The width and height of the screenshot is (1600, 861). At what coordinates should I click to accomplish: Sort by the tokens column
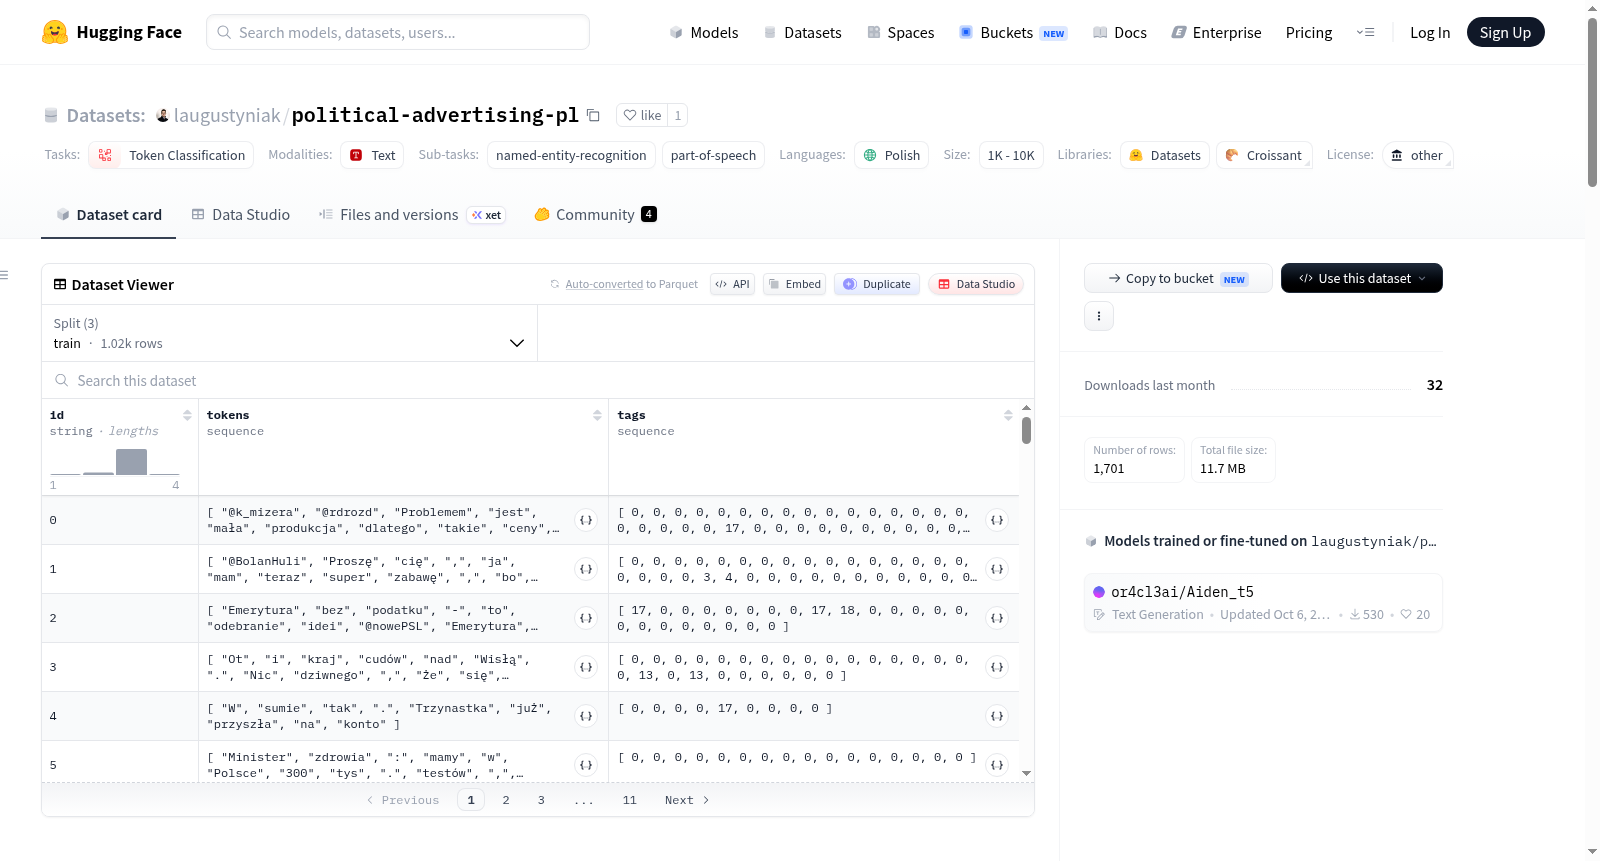pos(597,415)
